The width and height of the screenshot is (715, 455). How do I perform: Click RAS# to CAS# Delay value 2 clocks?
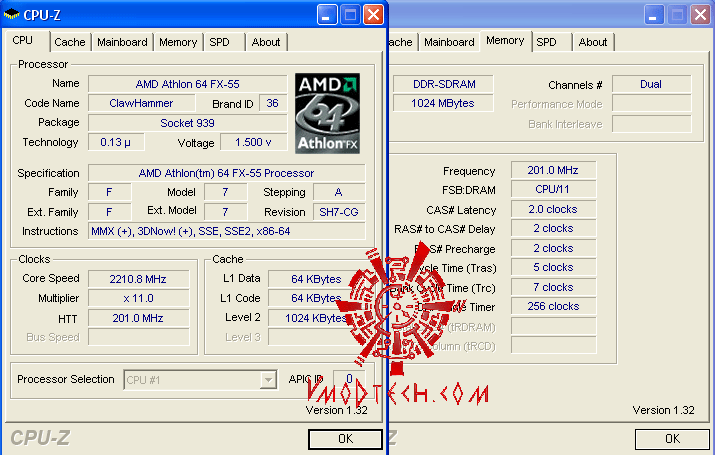click(553, 228)
